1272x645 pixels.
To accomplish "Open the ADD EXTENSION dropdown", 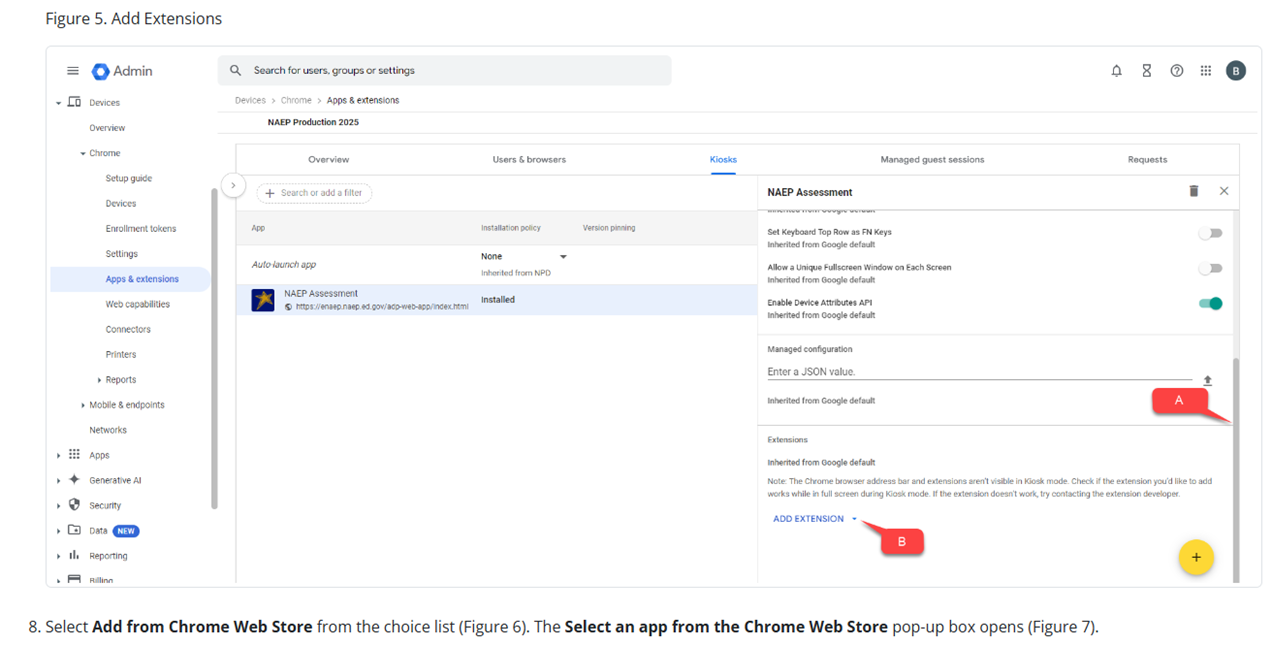I will (815, 519).
